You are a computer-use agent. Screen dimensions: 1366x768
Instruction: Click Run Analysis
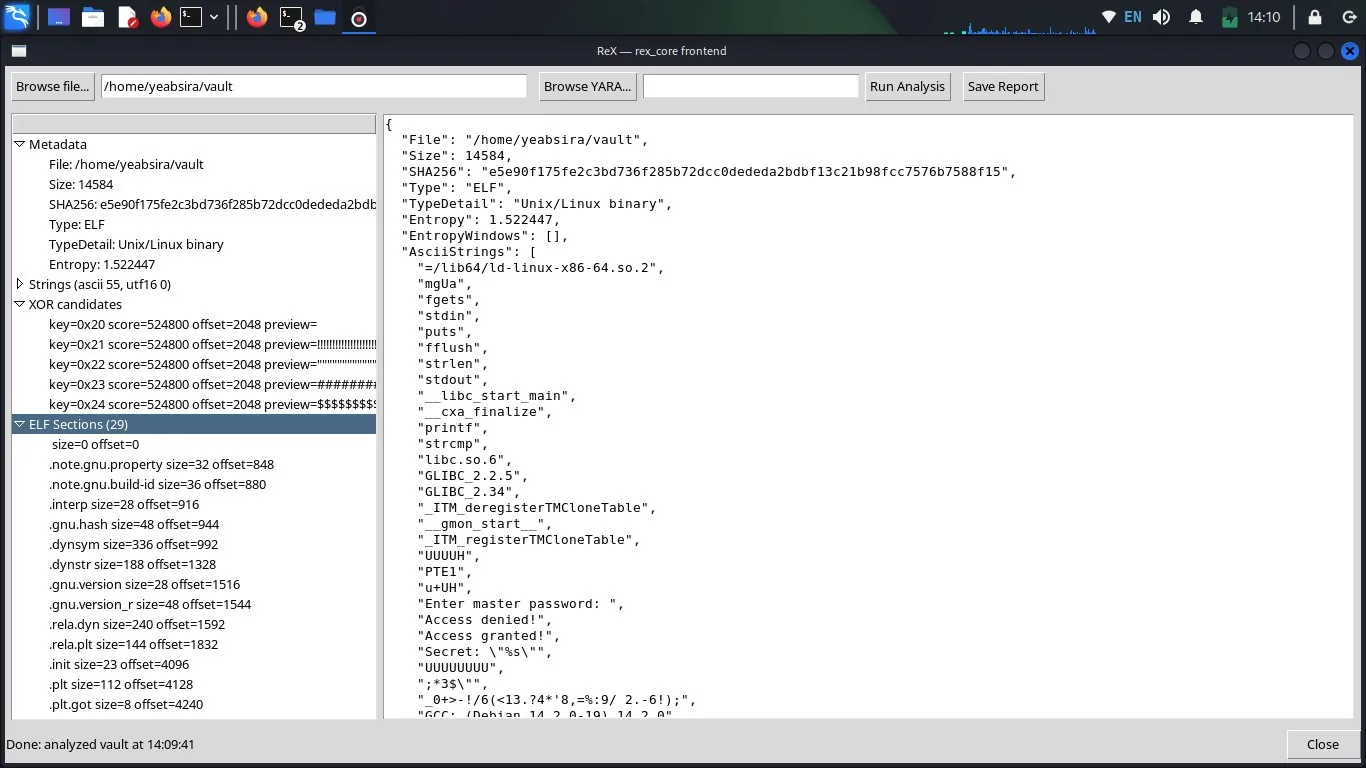(907, 86)
